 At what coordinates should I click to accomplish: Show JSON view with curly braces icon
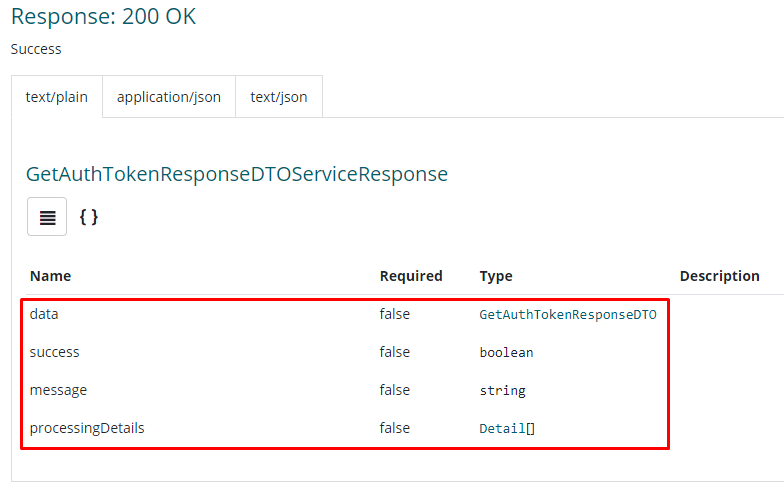coord(89,217)
